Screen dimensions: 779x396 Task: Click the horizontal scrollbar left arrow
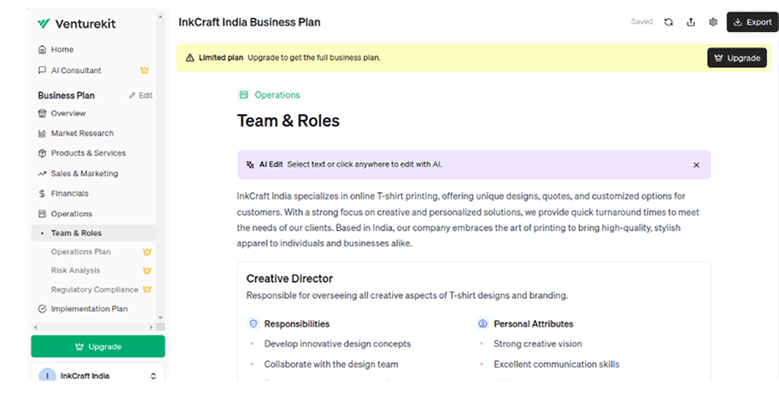35,327
